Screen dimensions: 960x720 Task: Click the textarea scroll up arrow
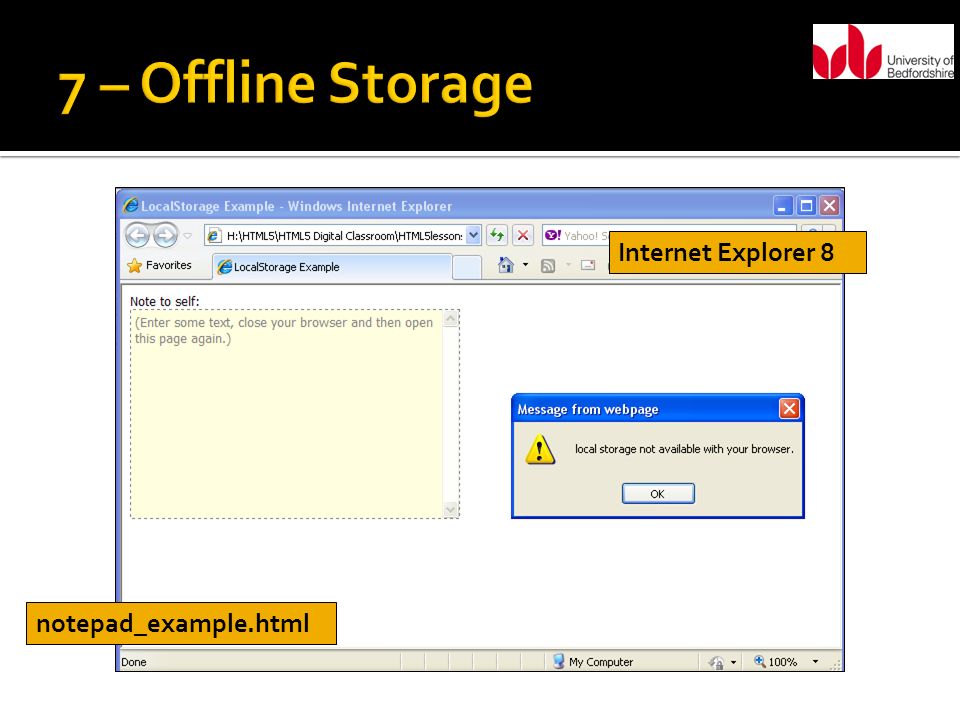[x=451, y=319]
